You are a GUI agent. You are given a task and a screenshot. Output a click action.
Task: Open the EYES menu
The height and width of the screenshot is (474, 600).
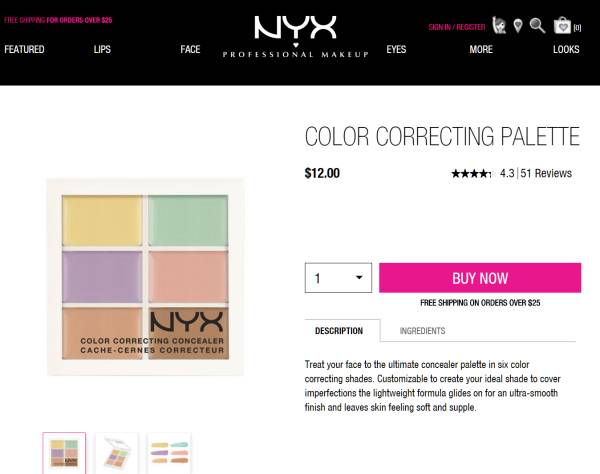tap(396, 49)
